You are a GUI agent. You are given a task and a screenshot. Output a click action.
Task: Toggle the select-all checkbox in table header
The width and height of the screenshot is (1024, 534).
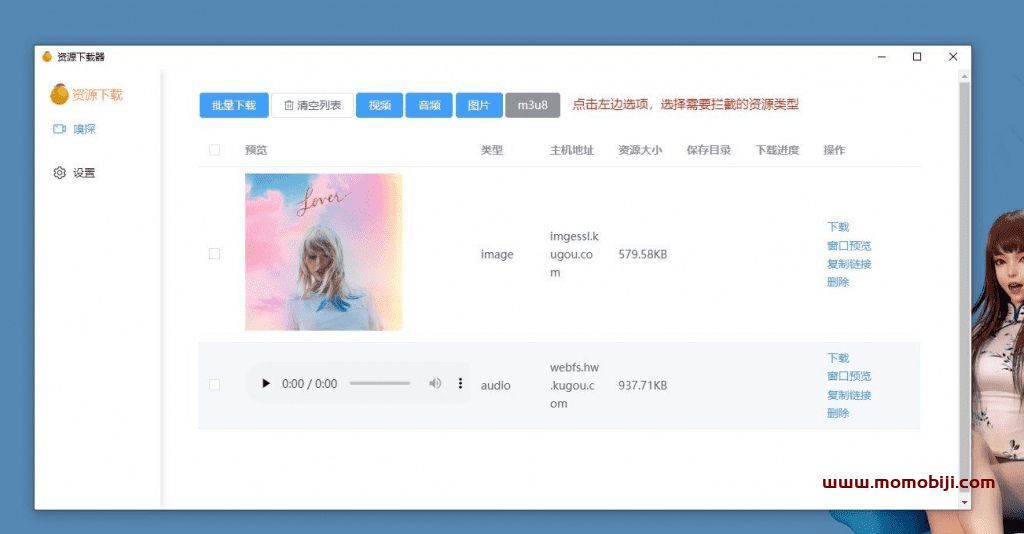(x=214, y=150)
